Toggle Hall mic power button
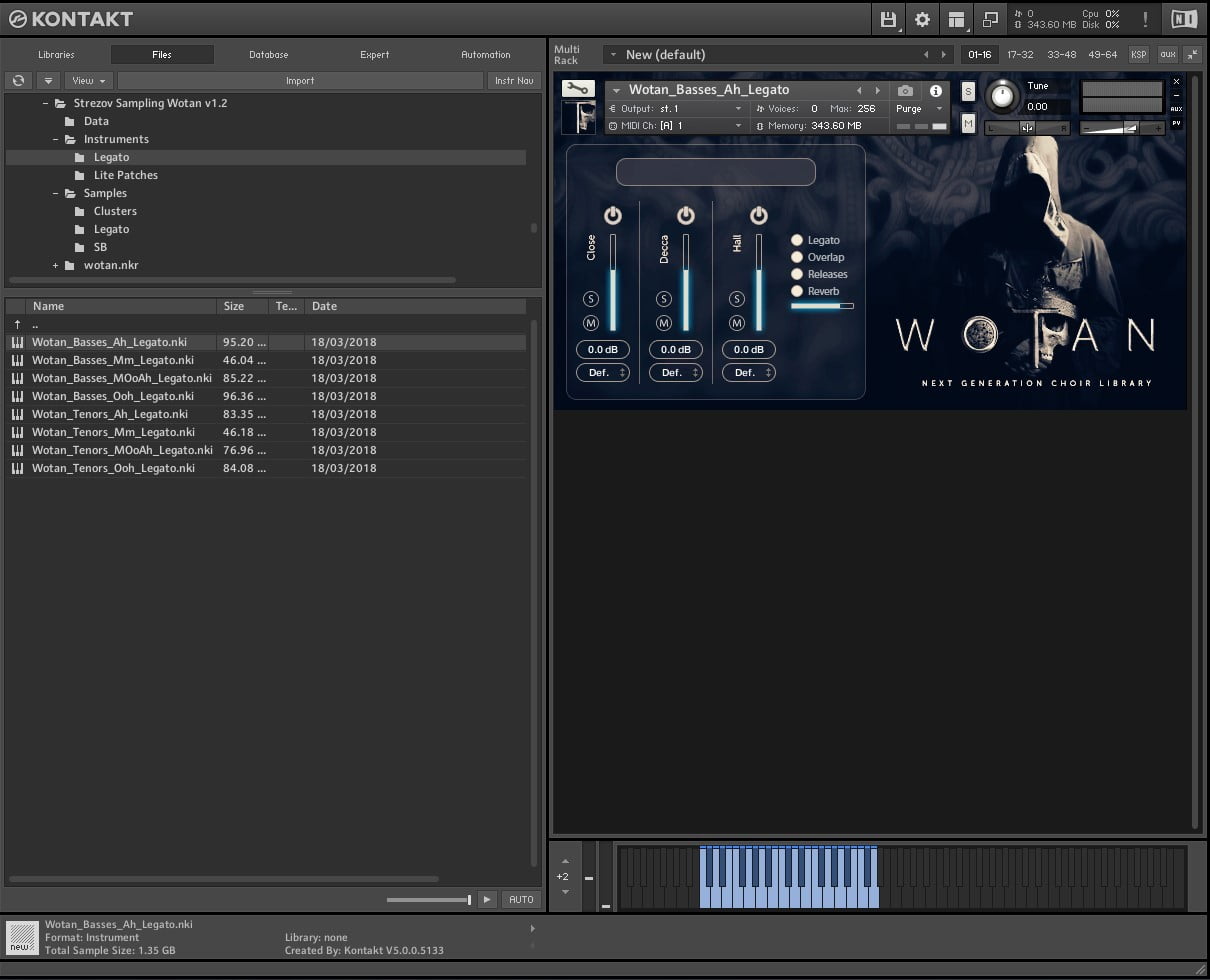1210x980 pixels. click(759, 215)
